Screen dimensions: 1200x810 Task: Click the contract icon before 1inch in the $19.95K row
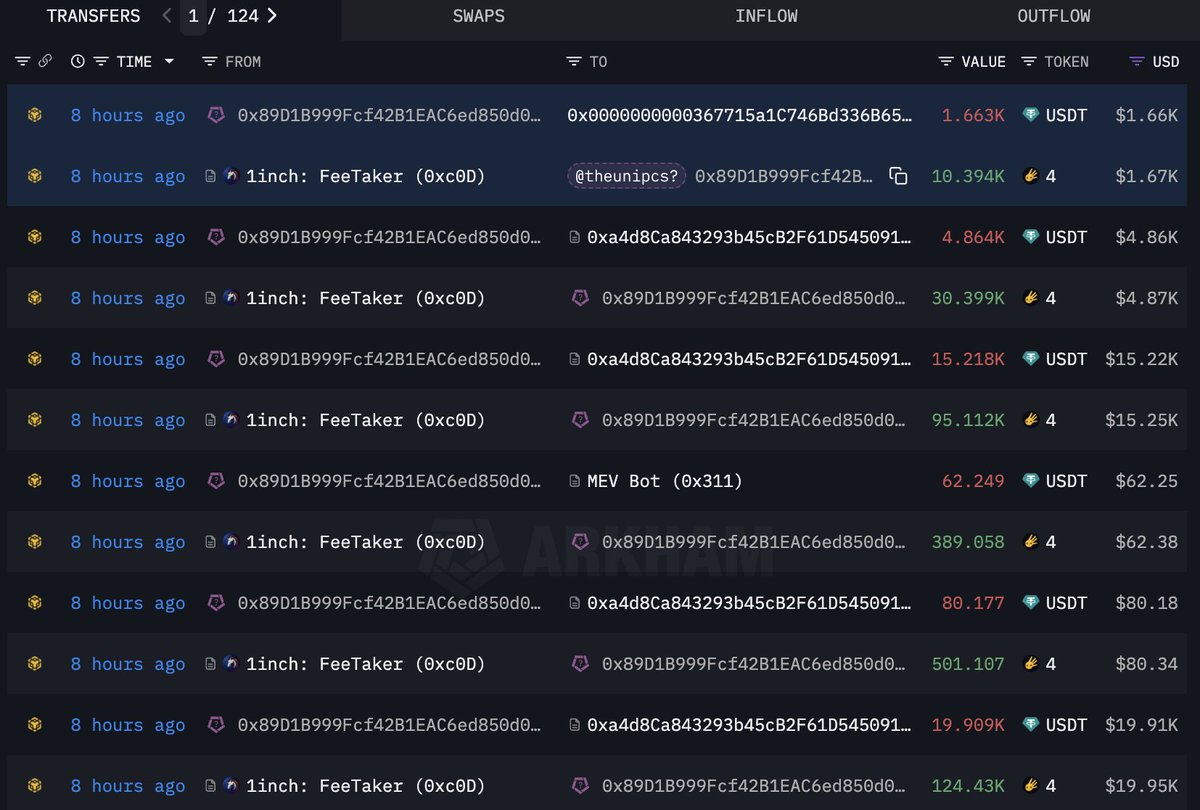pos(210,786)
